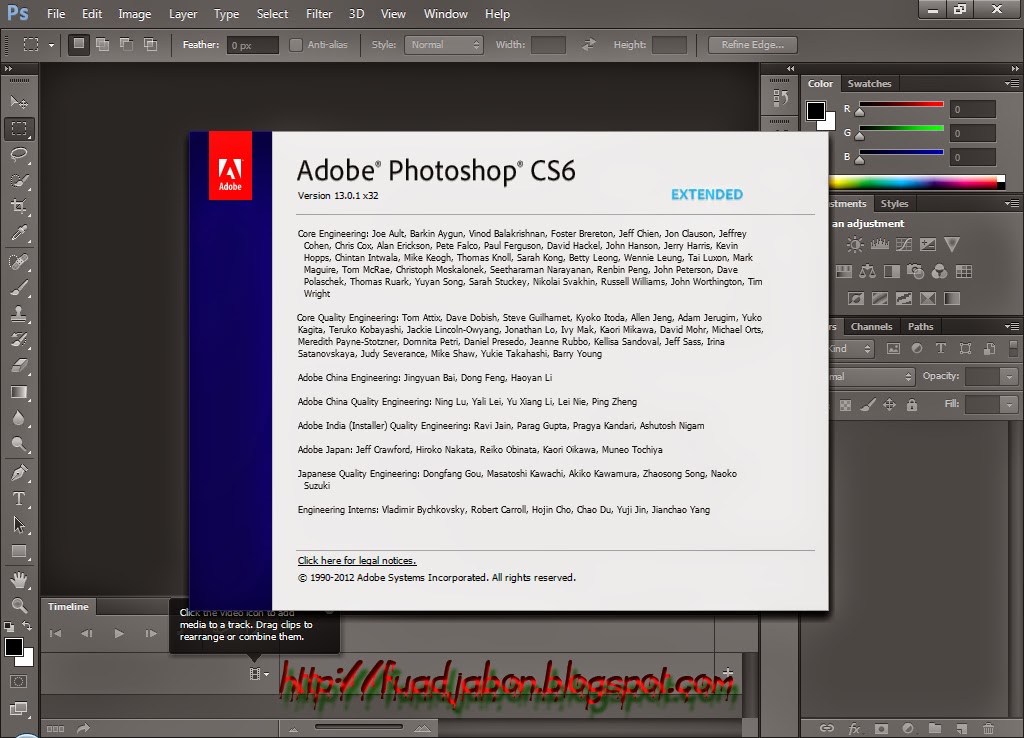1024x738 pixels.
Task: Select the Lasso tool
Action: click(19, 155)
